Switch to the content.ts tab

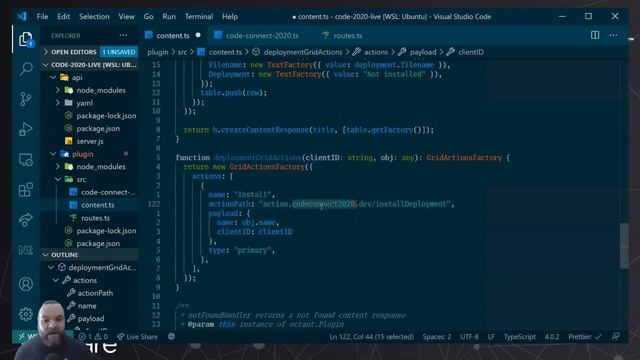[173, 36]
